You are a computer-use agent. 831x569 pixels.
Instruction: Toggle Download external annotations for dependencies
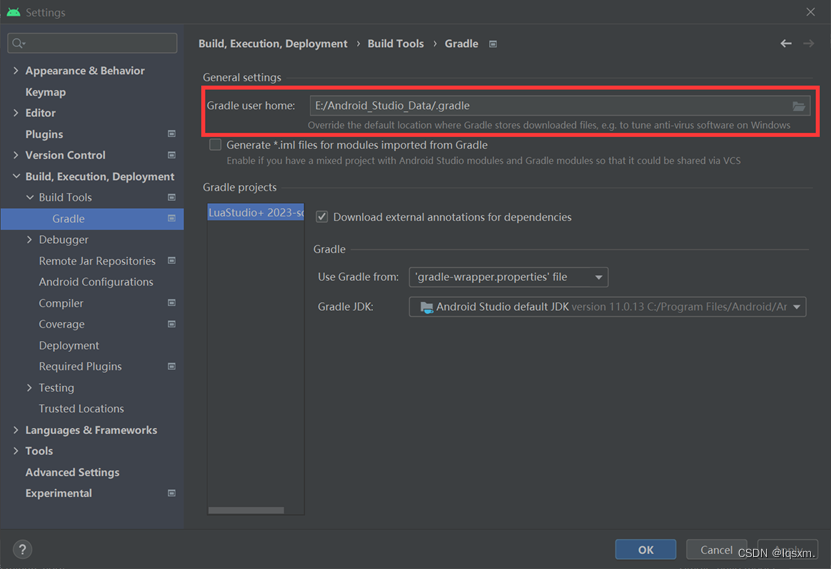322,217
